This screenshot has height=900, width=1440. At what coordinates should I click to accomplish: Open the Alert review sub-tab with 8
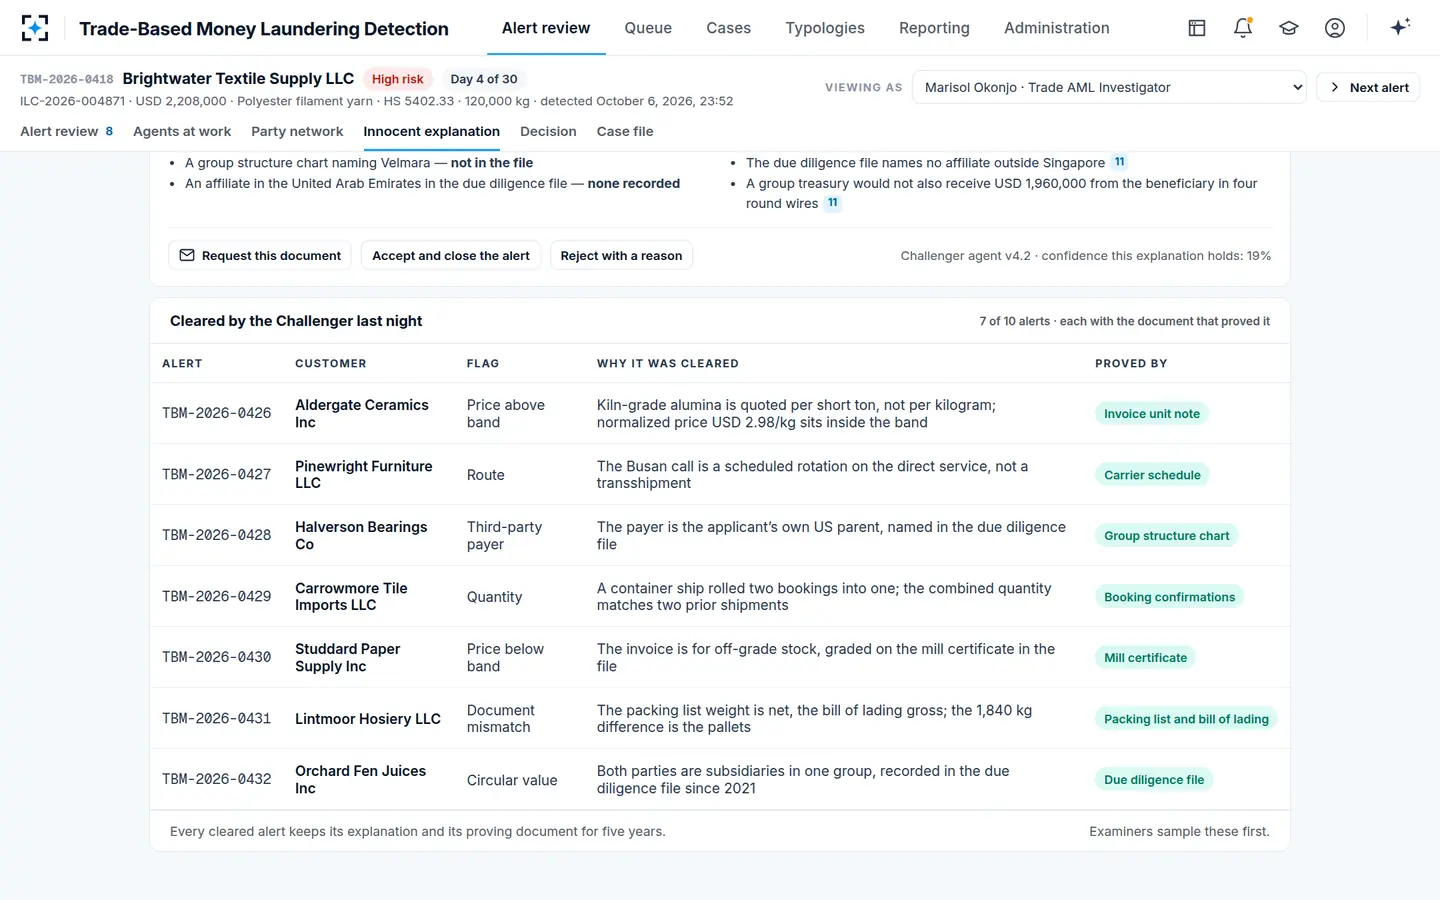point(67,131)
